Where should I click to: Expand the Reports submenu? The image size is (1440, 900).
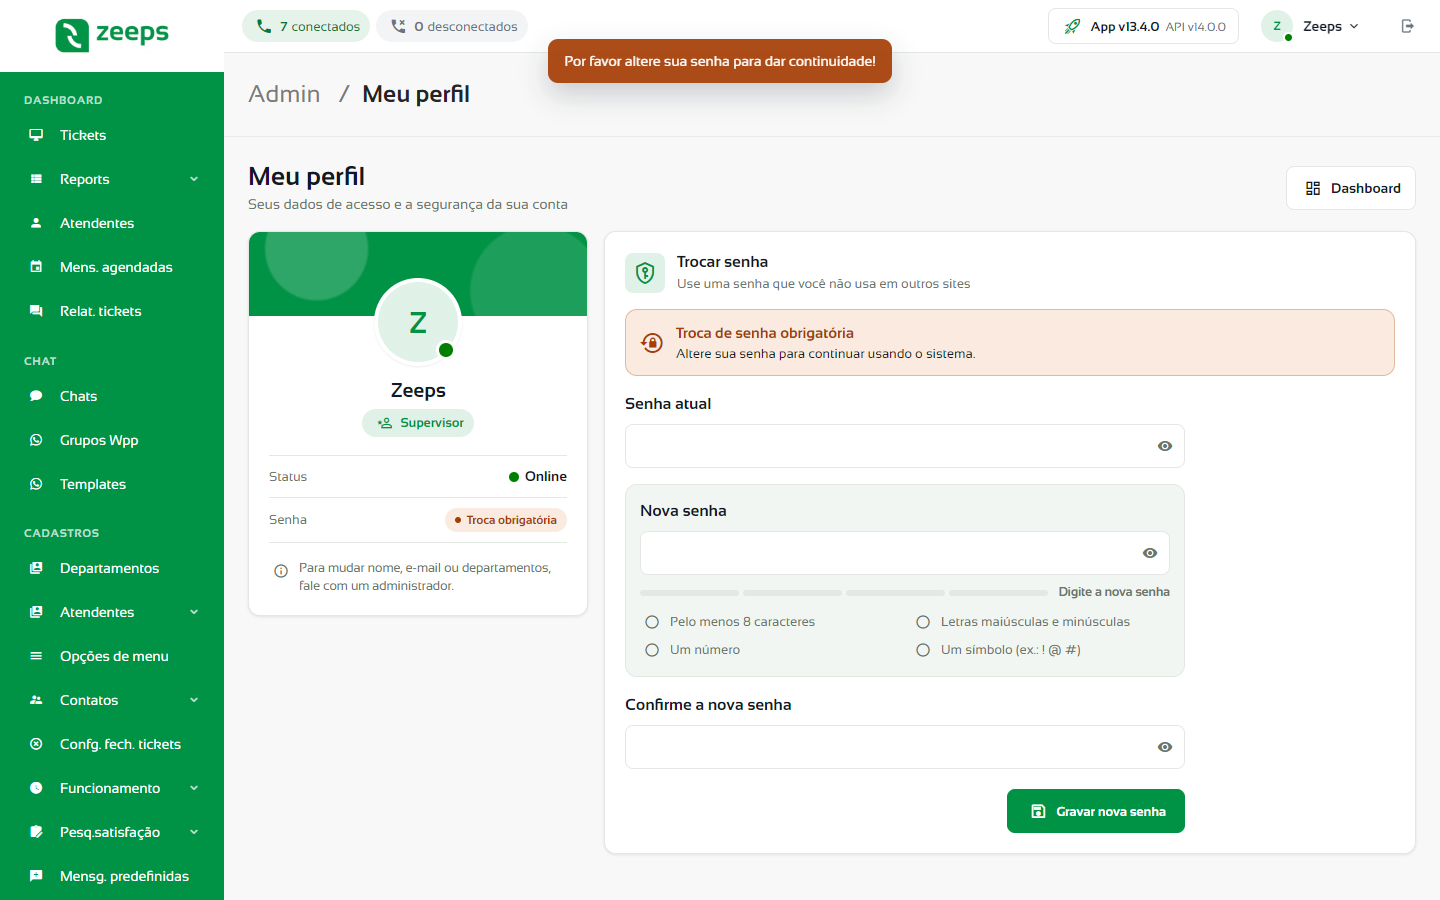(x=194, y=179)
